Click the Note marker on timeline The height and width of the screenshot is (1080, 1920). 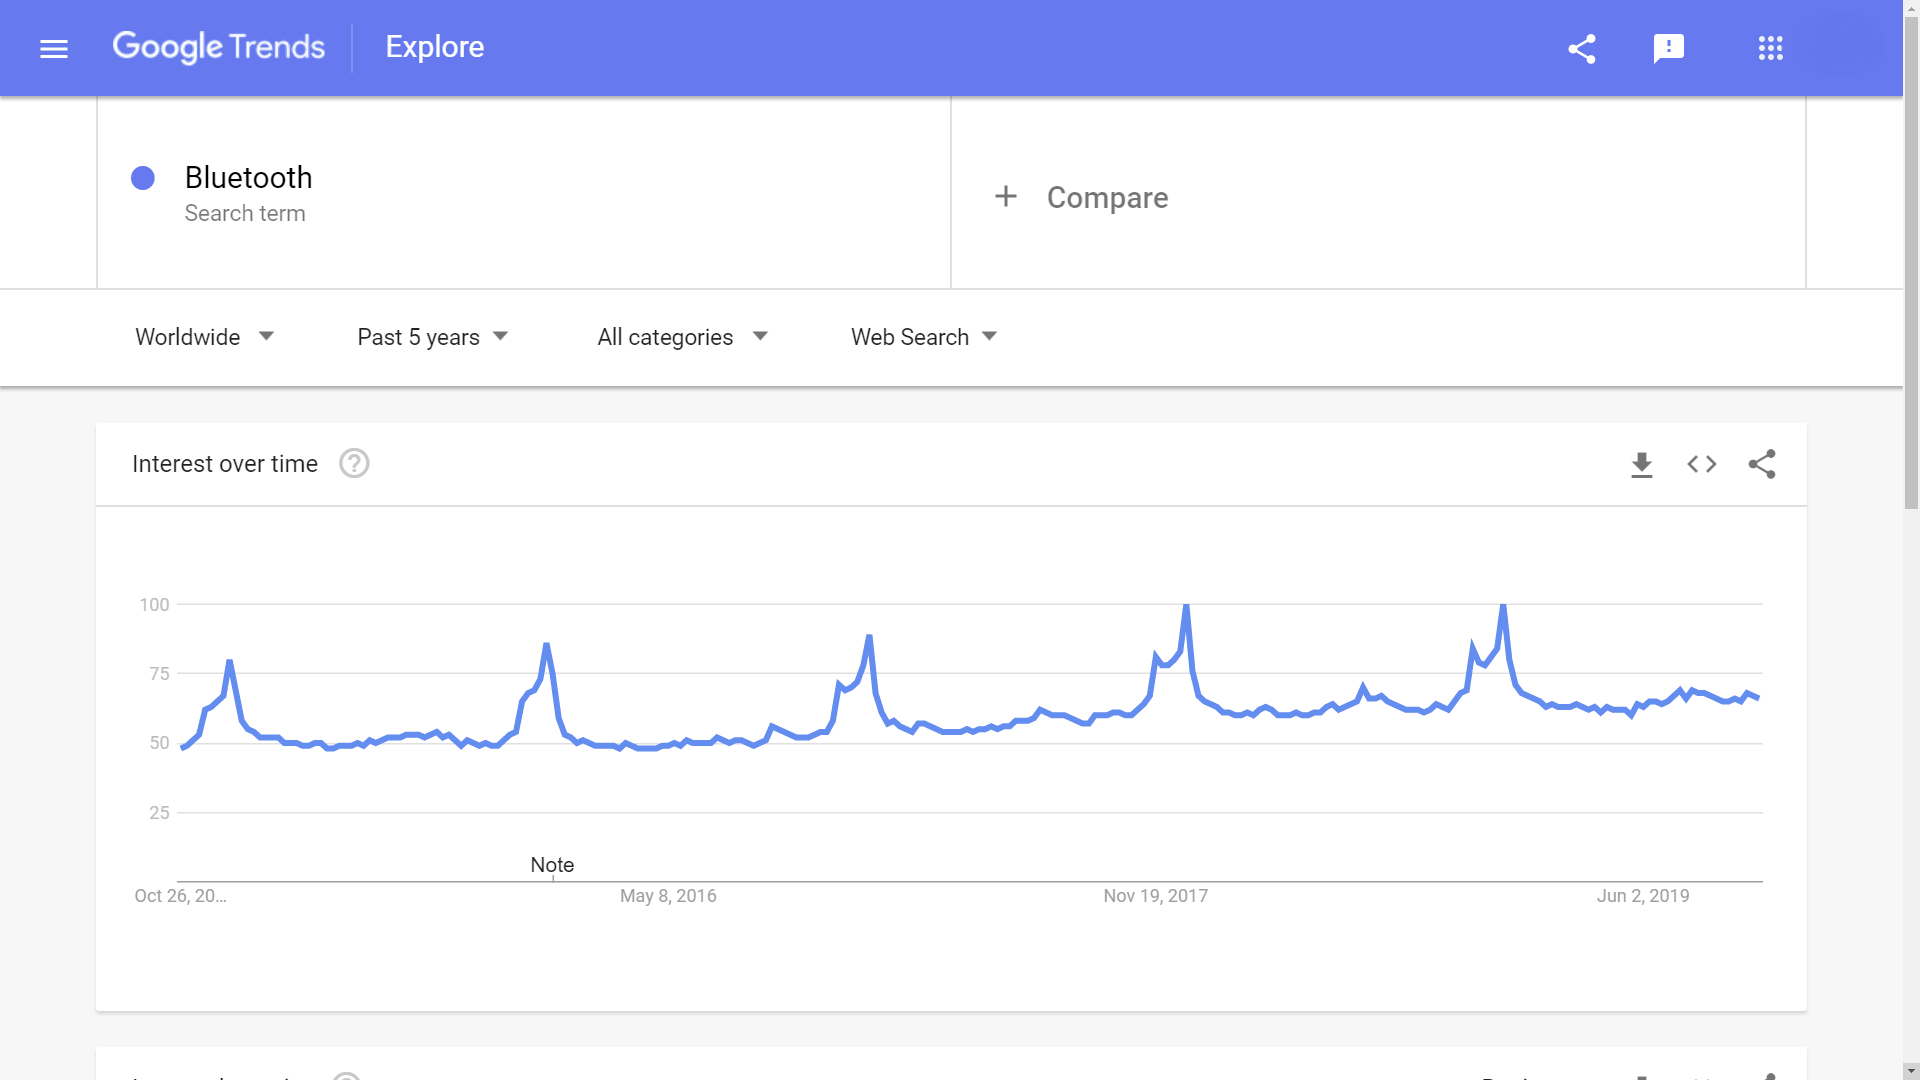coord(552,866)
